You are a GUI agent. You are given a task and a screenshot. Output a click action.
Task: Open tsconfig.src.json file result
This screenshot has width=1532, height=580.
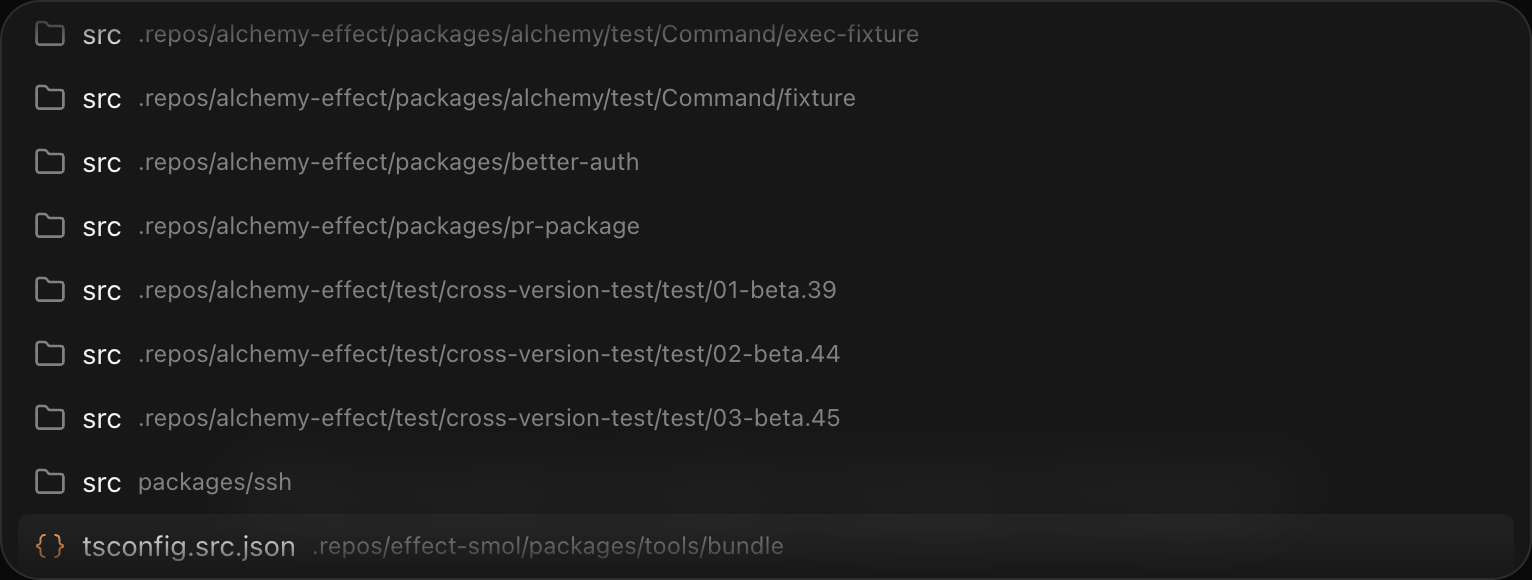[x=766, y=546]
